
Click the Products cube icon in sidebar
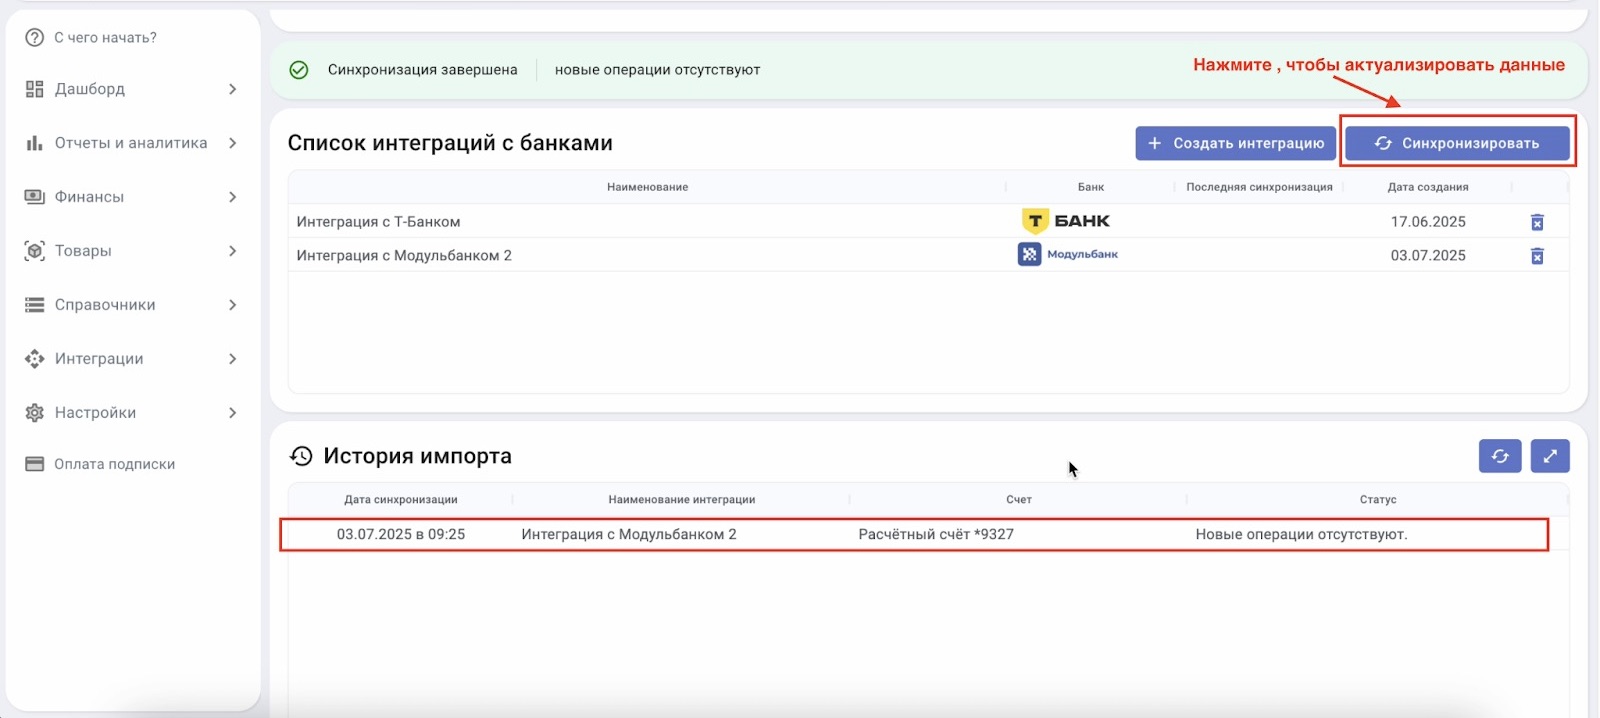tap(35, 251)
